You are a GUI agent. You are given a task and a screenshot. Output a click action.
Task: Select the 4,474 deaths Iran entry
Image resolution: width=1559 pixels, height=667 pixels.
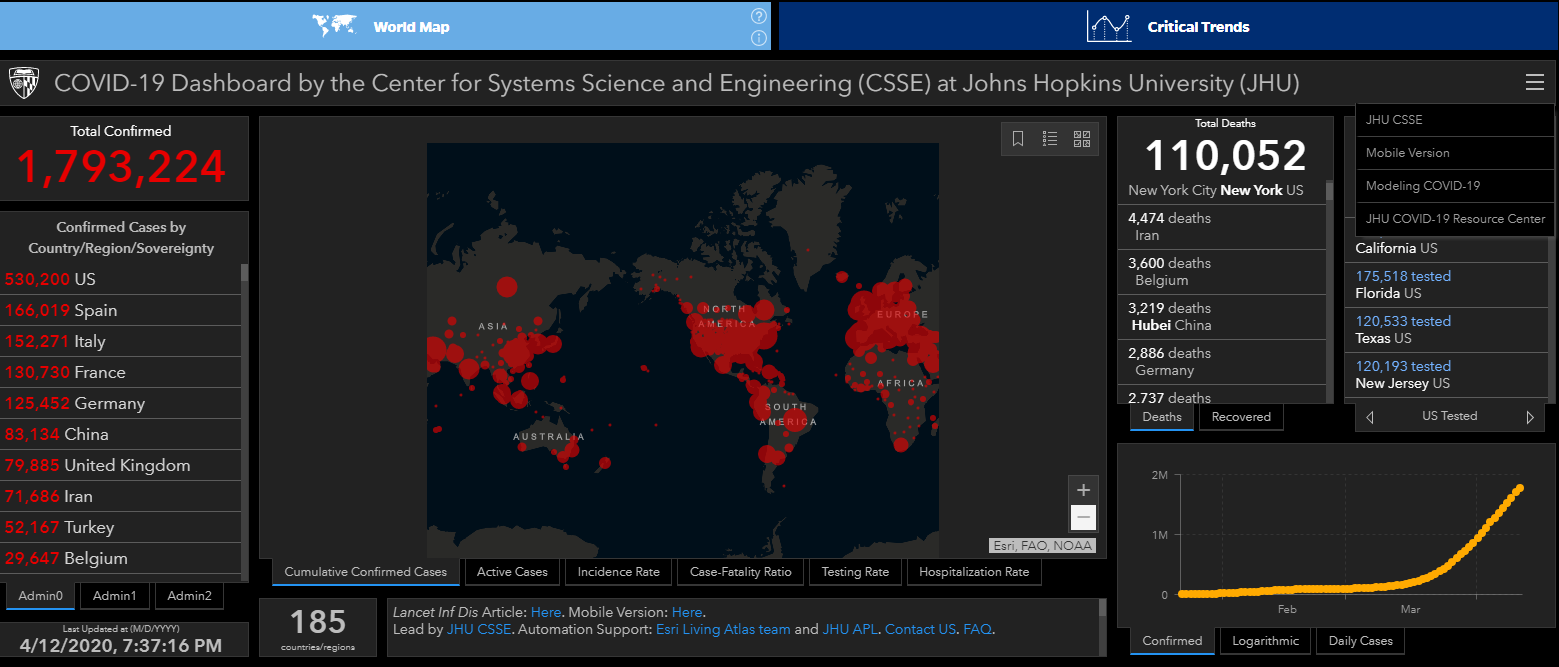(1221, 227)
